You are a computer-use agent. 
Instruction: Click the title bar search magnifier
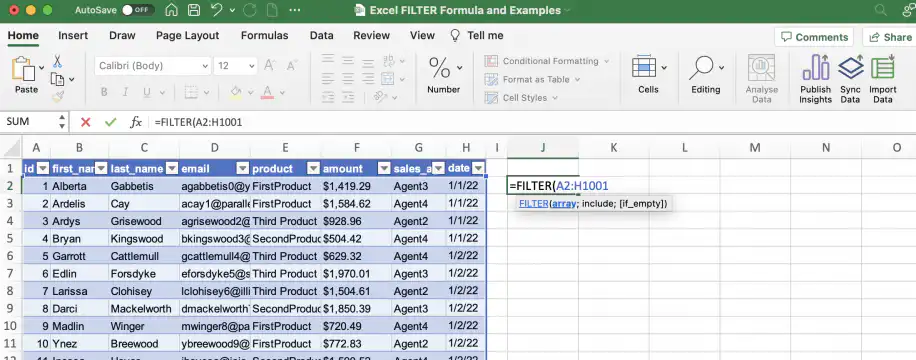[x=880, y=10]
